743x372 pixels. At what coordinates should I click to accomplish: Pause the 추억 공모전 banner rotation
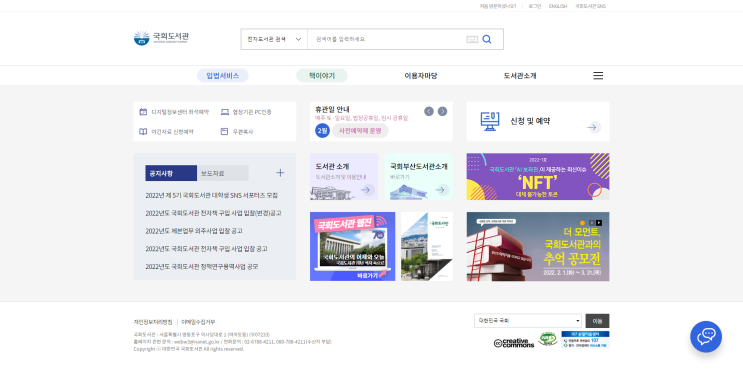point(591,223)
